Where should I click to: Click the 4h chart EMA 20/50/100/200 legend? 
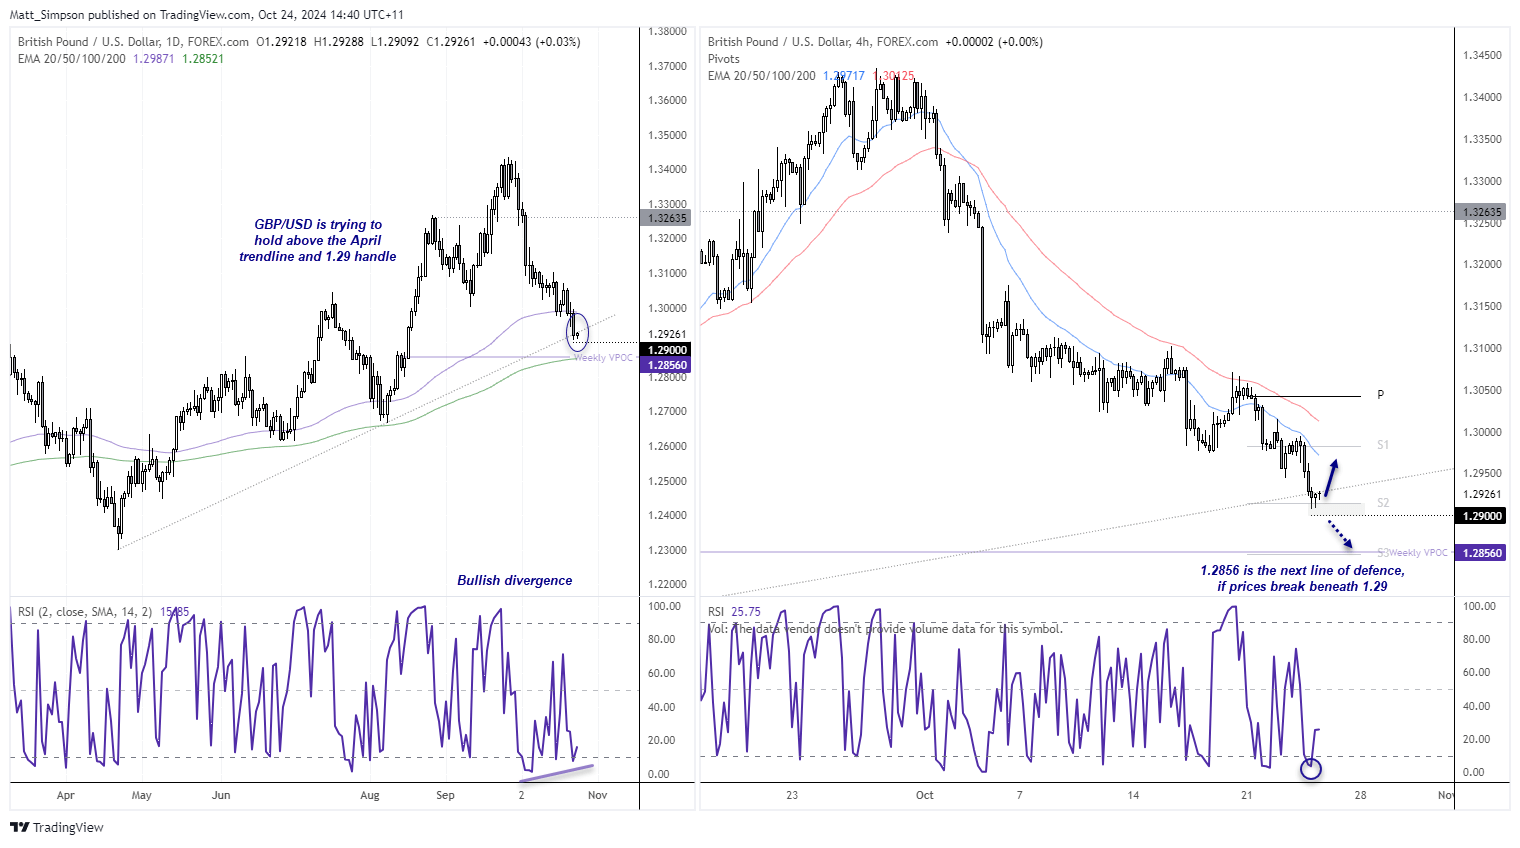pos(762,76)
